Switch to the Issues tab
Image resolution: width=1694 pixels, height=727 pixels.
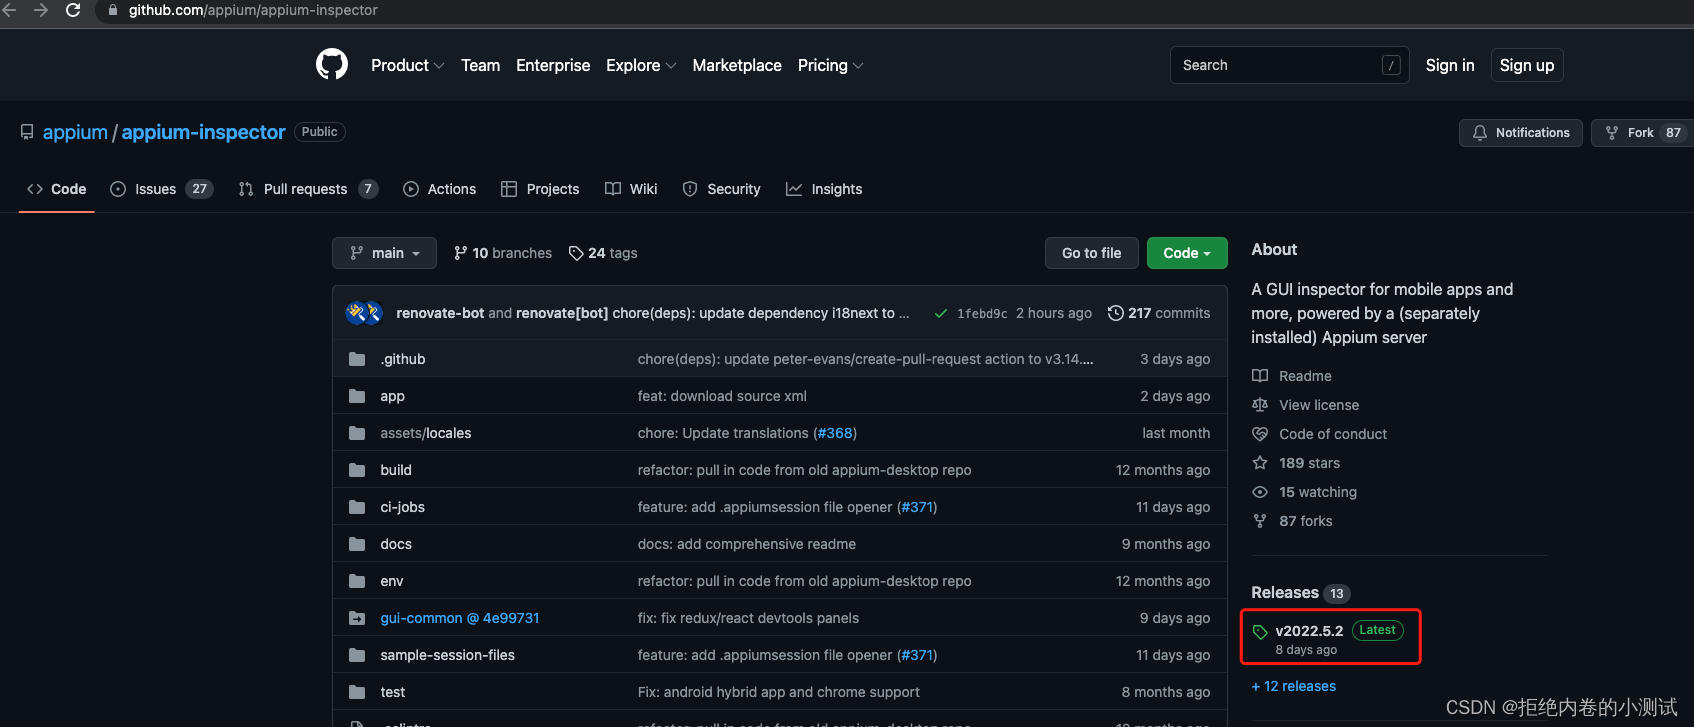[162, 189]
